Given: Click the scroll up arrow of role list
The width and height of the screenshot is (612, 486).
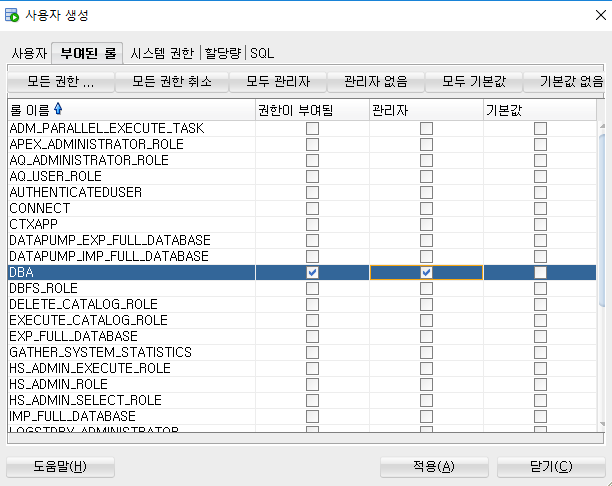Looking at the screenshot, I should click(602, 126).
